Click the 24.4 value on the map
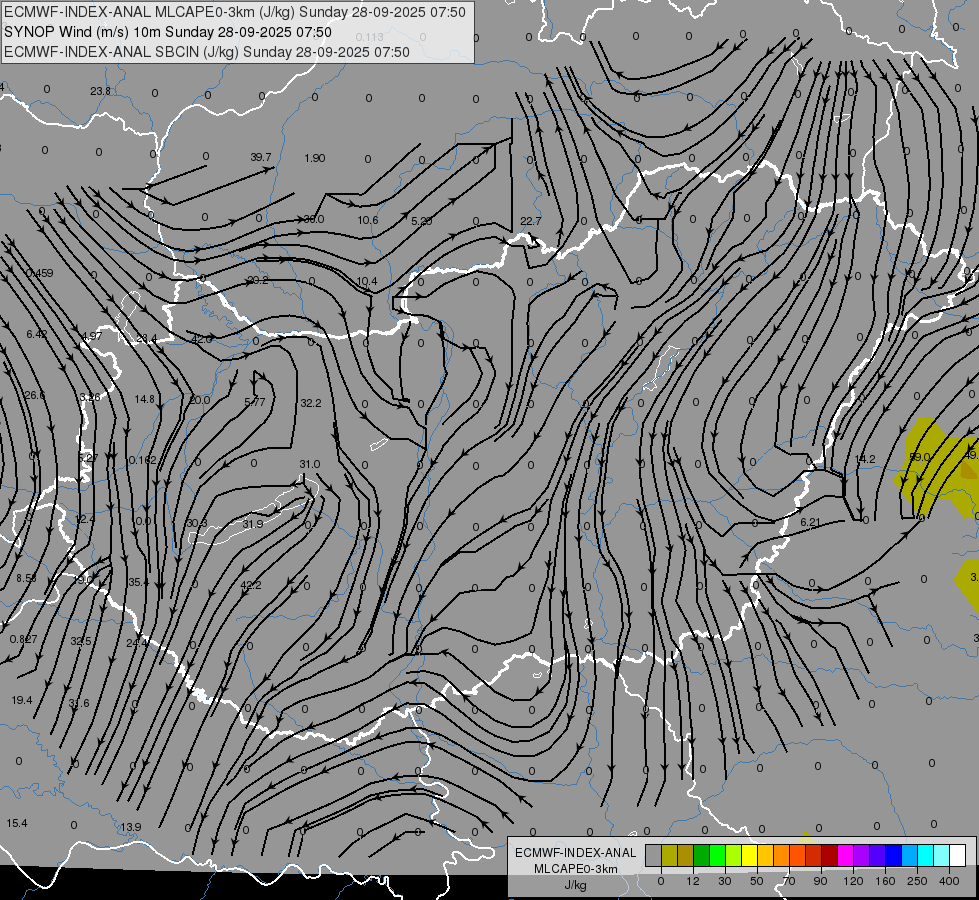This screenshot has height=900, width=979. (x=137, y=643)
